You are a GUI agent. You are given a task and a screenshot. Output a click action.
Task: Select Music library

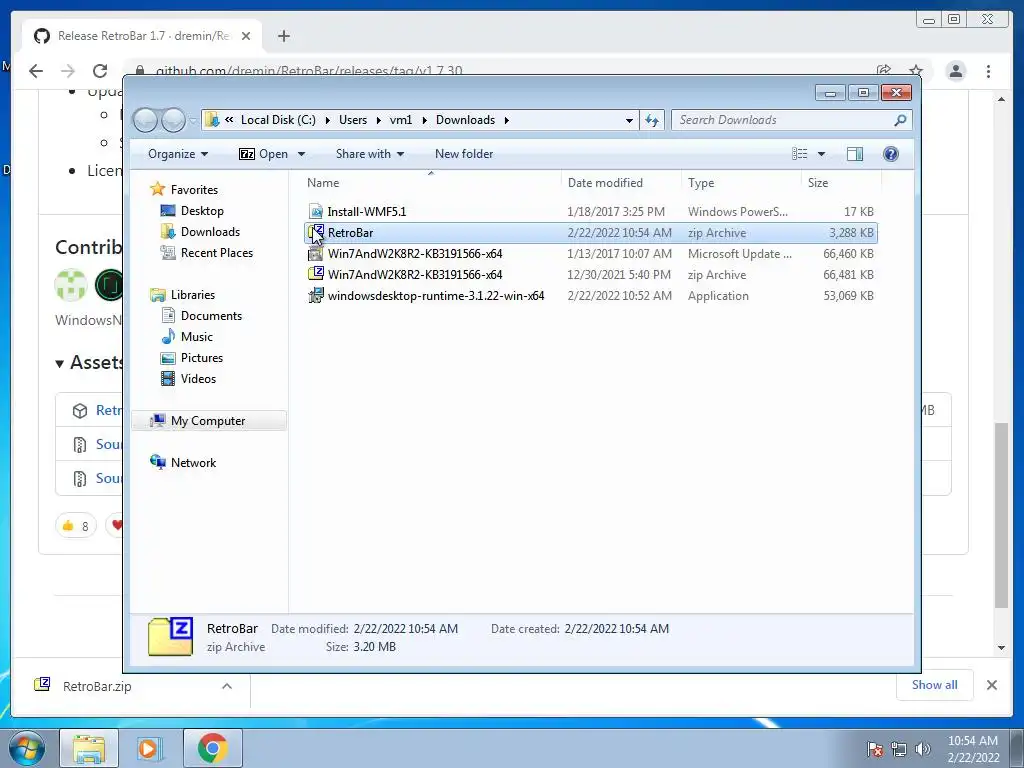(197, 337)
